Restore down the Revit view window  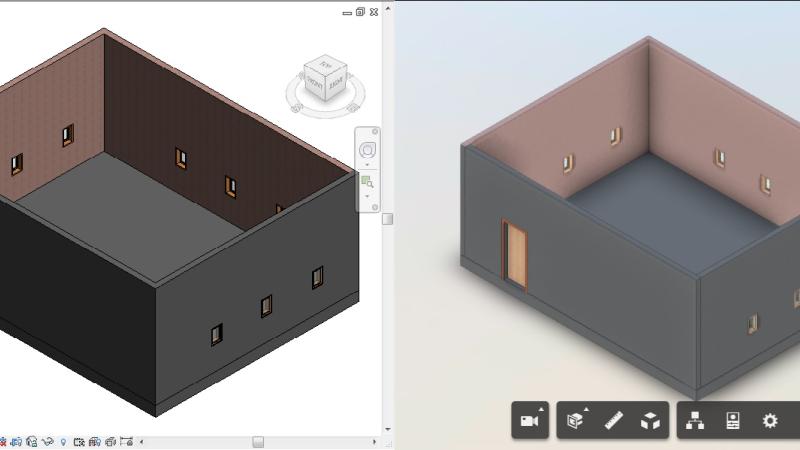pos(360,12)
